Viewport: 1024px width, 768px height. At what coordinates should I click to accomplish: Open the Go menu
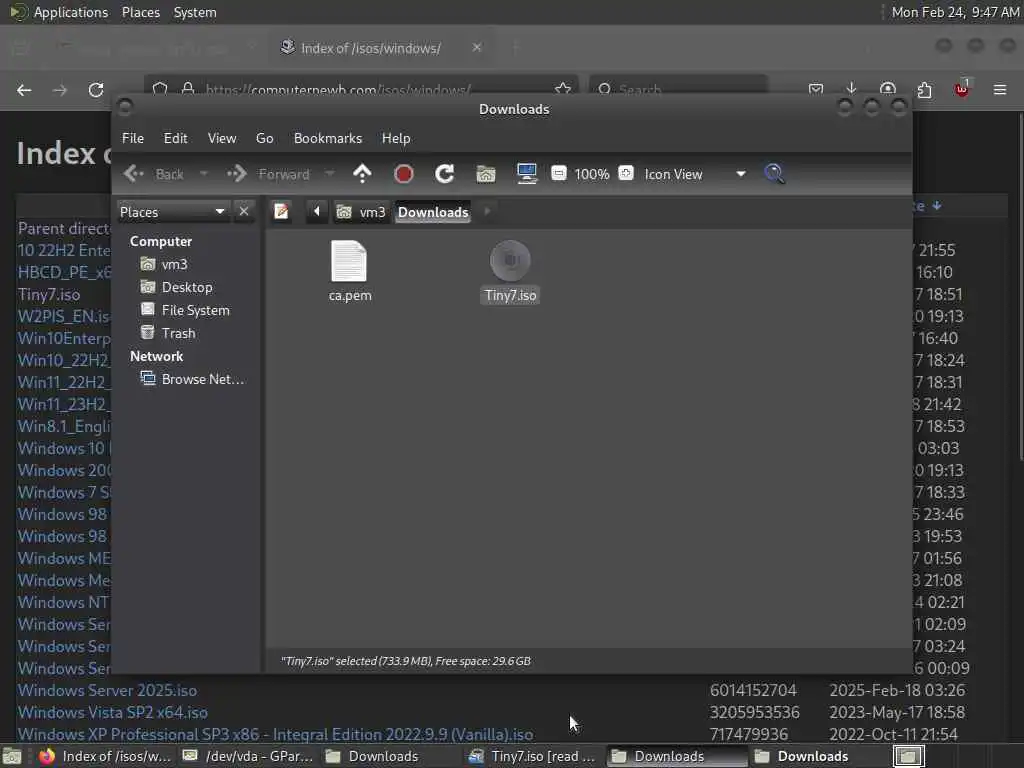point(264,138)
